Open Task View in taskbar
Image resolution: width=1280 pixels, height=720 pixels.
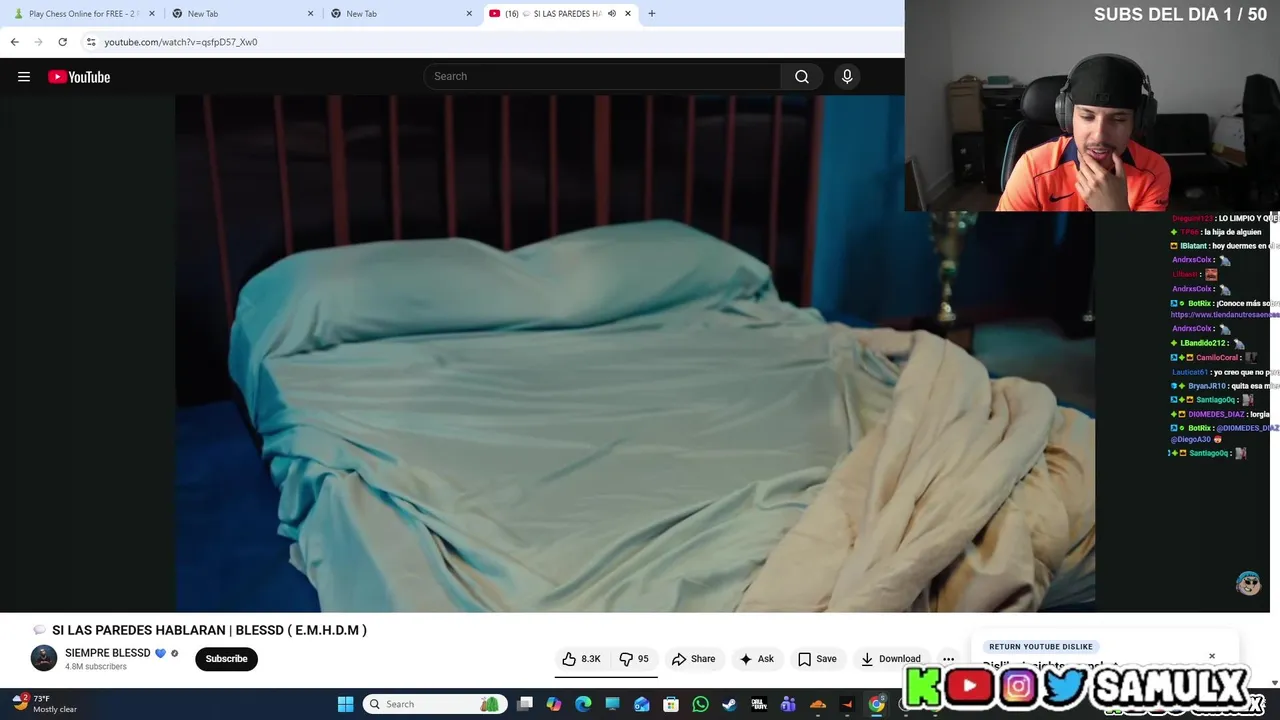coord(525,704)
